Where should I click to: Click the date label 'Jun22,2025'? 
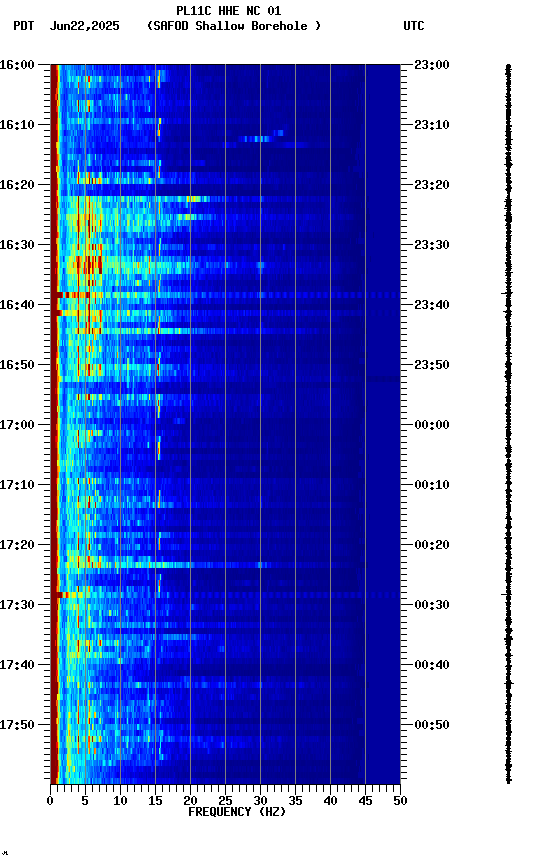tap(84, 26)
